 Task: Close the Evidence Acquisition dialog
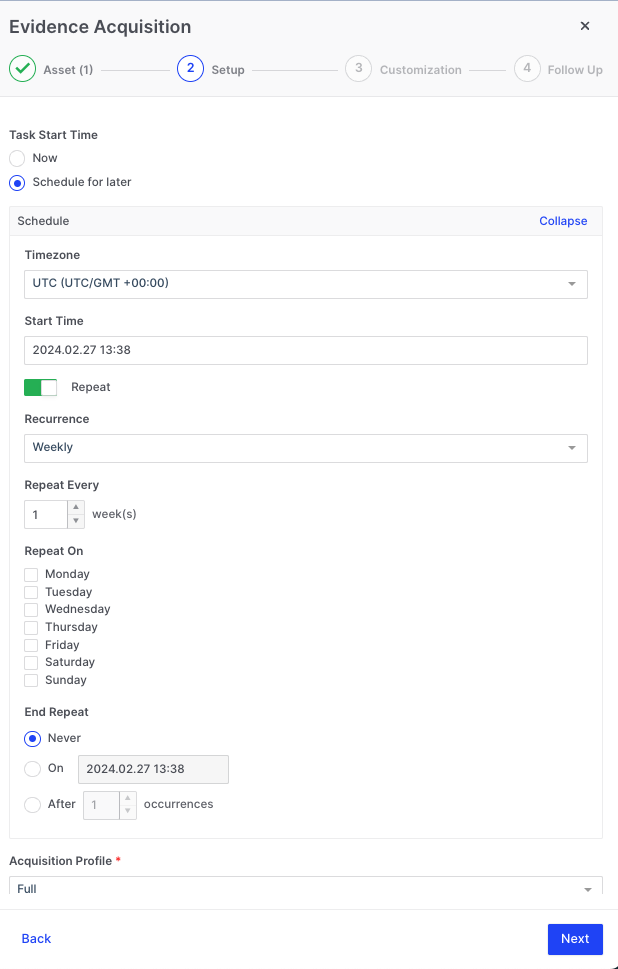[x=585, y=26]
